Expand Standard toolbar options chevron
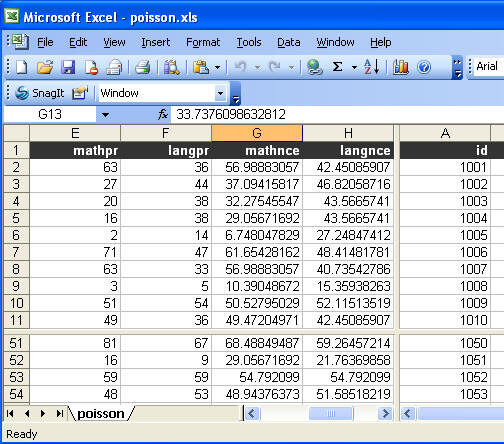The width and height of the screenshot is (504, 444). 457,68
